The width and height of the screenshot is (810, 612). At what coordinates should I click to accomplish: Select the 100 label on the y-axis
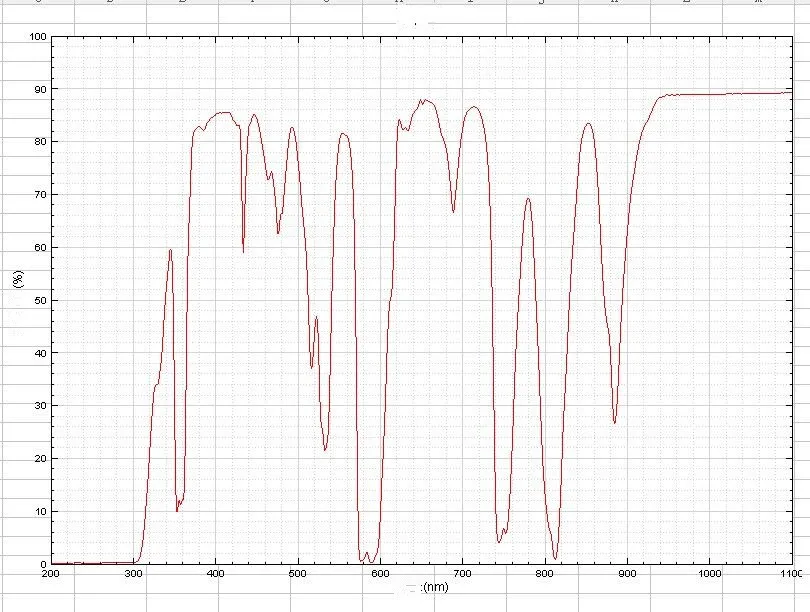coord(38,37)
